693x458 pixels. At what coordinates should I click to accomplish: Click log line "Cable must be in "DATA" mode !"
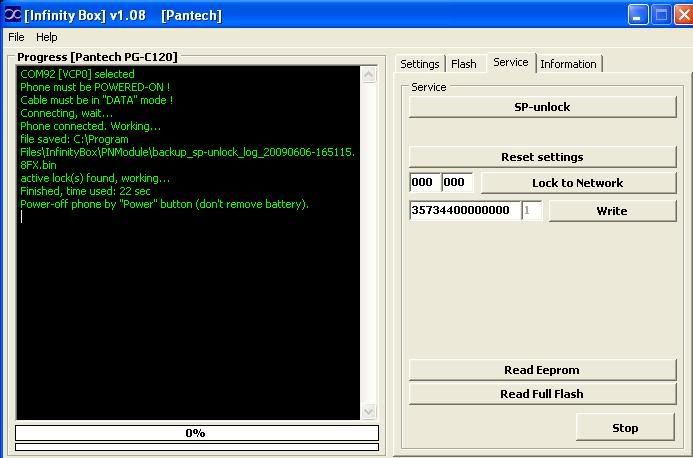(x=97, y=100)
